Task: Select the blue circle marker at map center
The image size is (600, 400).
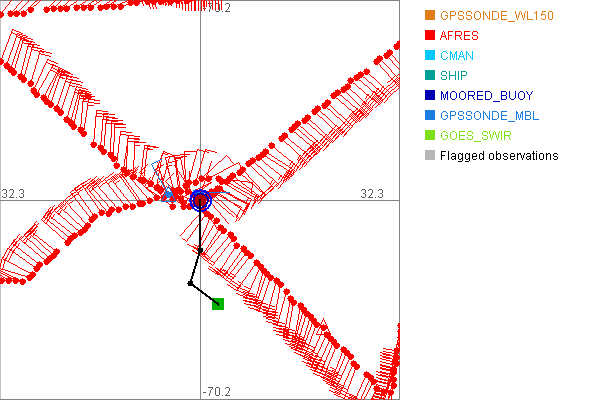Action: (200, 200)
